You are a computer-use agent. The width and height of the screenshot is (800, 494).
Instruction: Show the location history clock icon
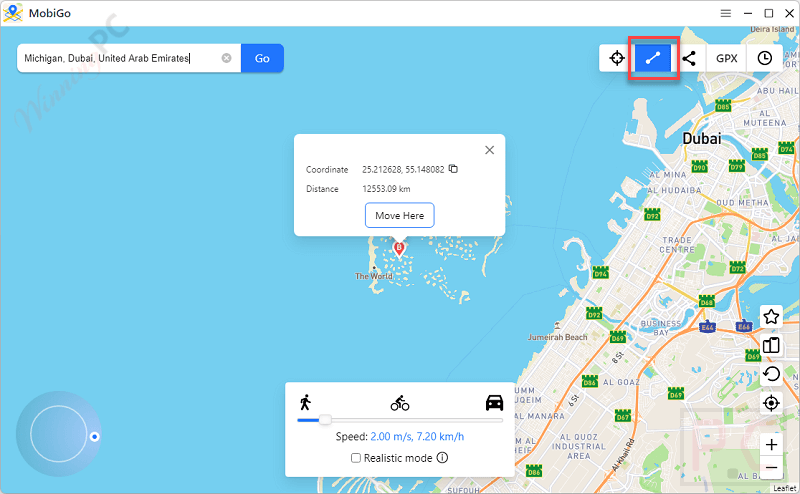point(764,58)
